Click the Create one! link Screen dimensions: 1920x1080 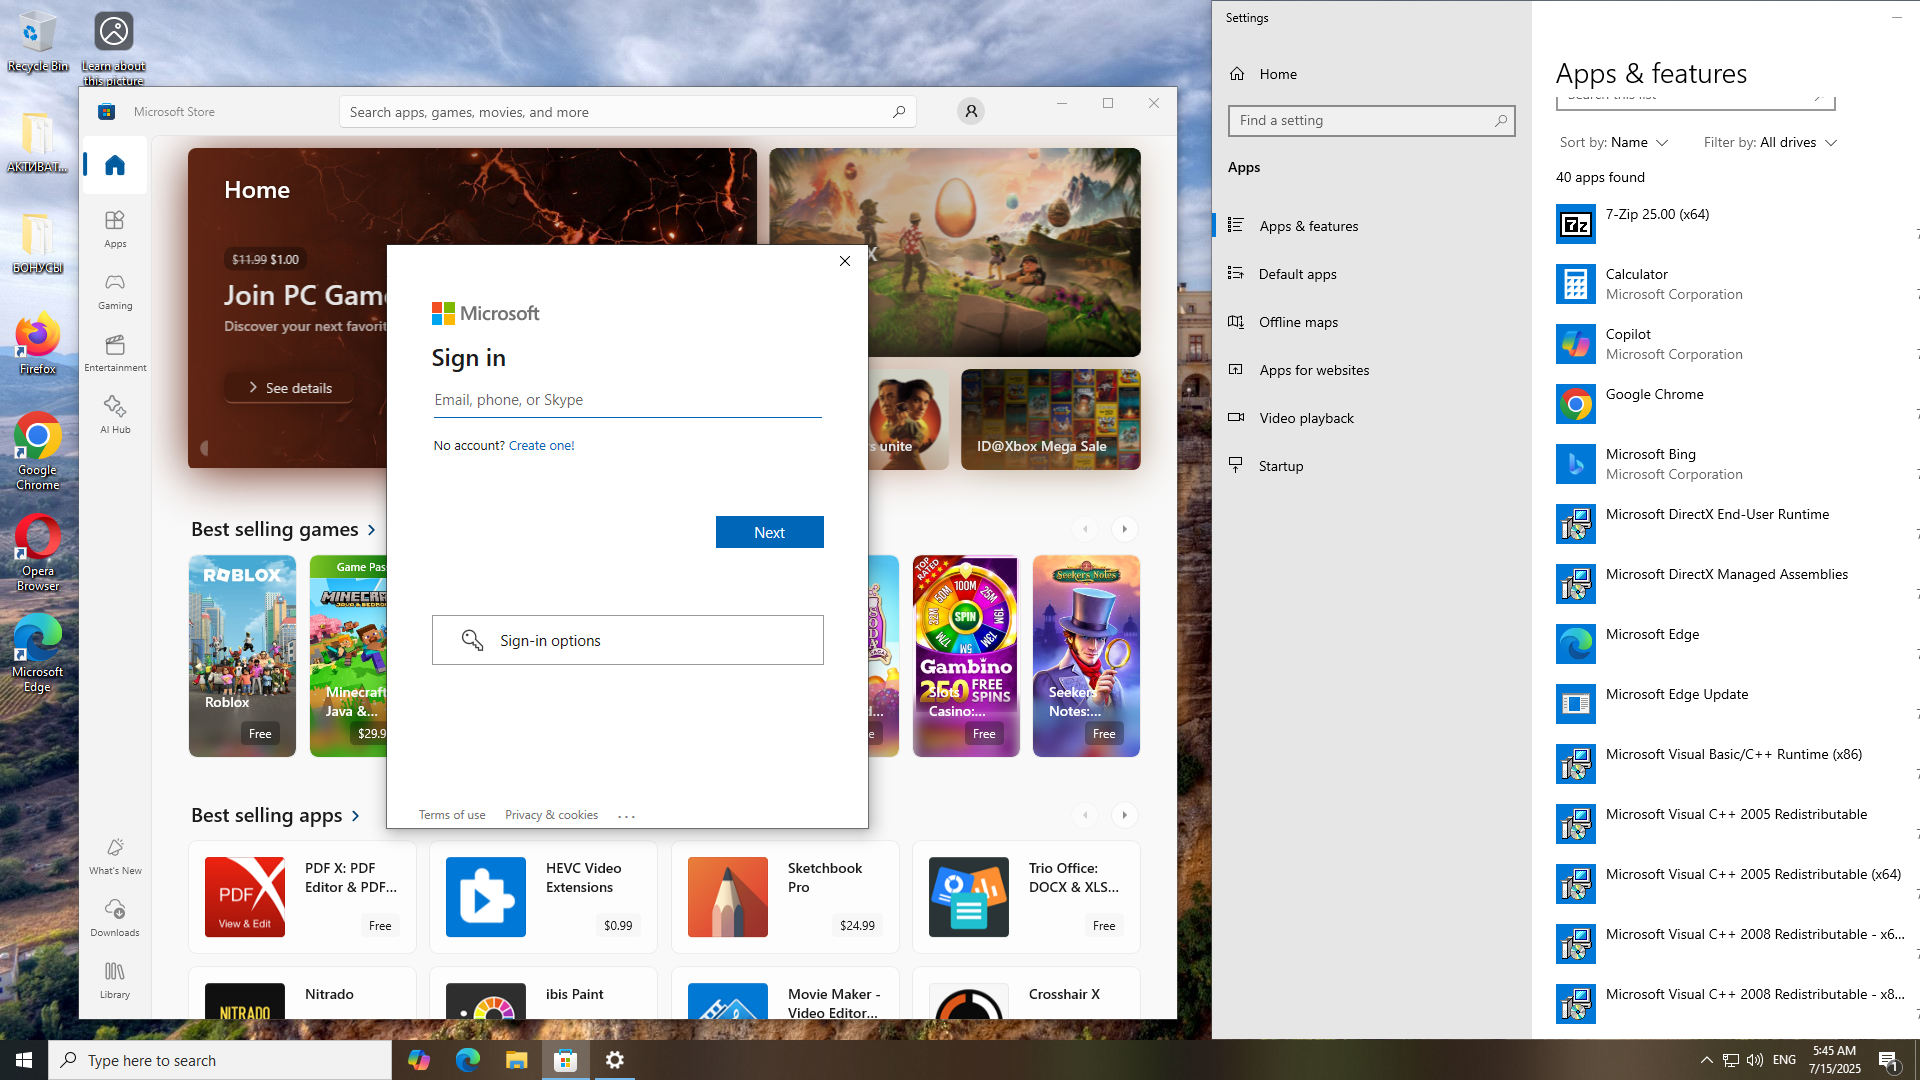[541, 446]
